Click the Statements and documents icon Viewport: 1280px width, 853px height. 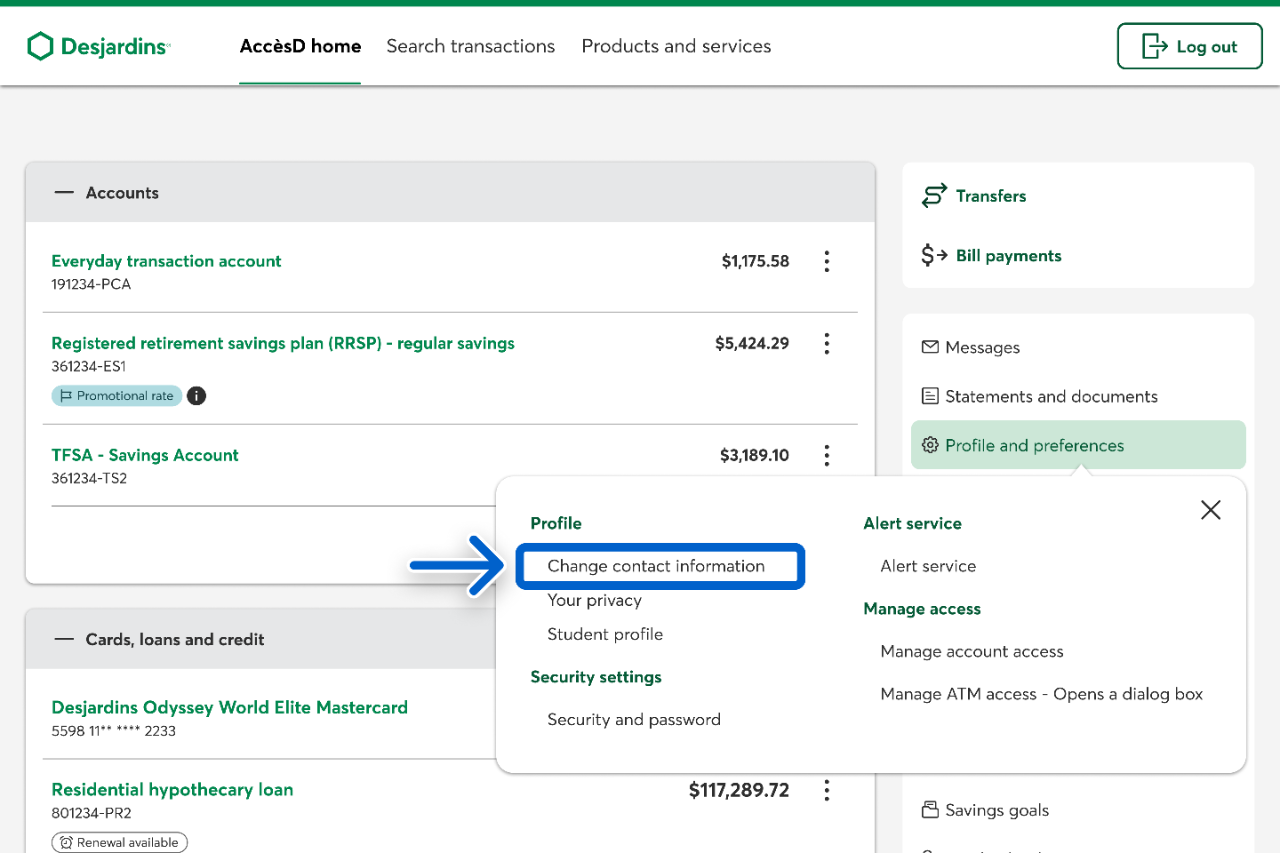[x=930, y=396]
